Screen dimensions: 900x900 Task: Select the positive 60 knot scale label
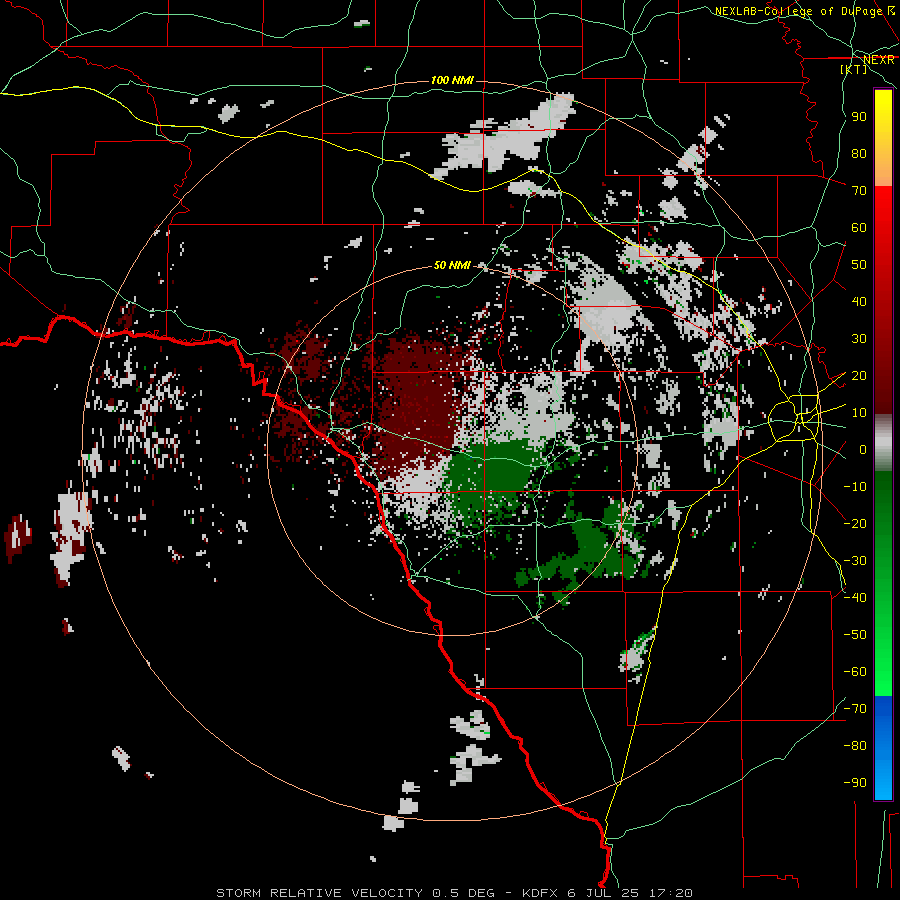[859, 228]
